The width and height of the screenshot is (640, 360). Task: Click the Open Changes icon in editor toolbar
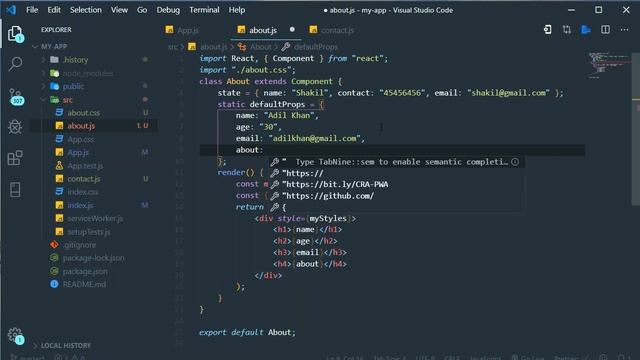pyautogui.click(x=548, y=29)
